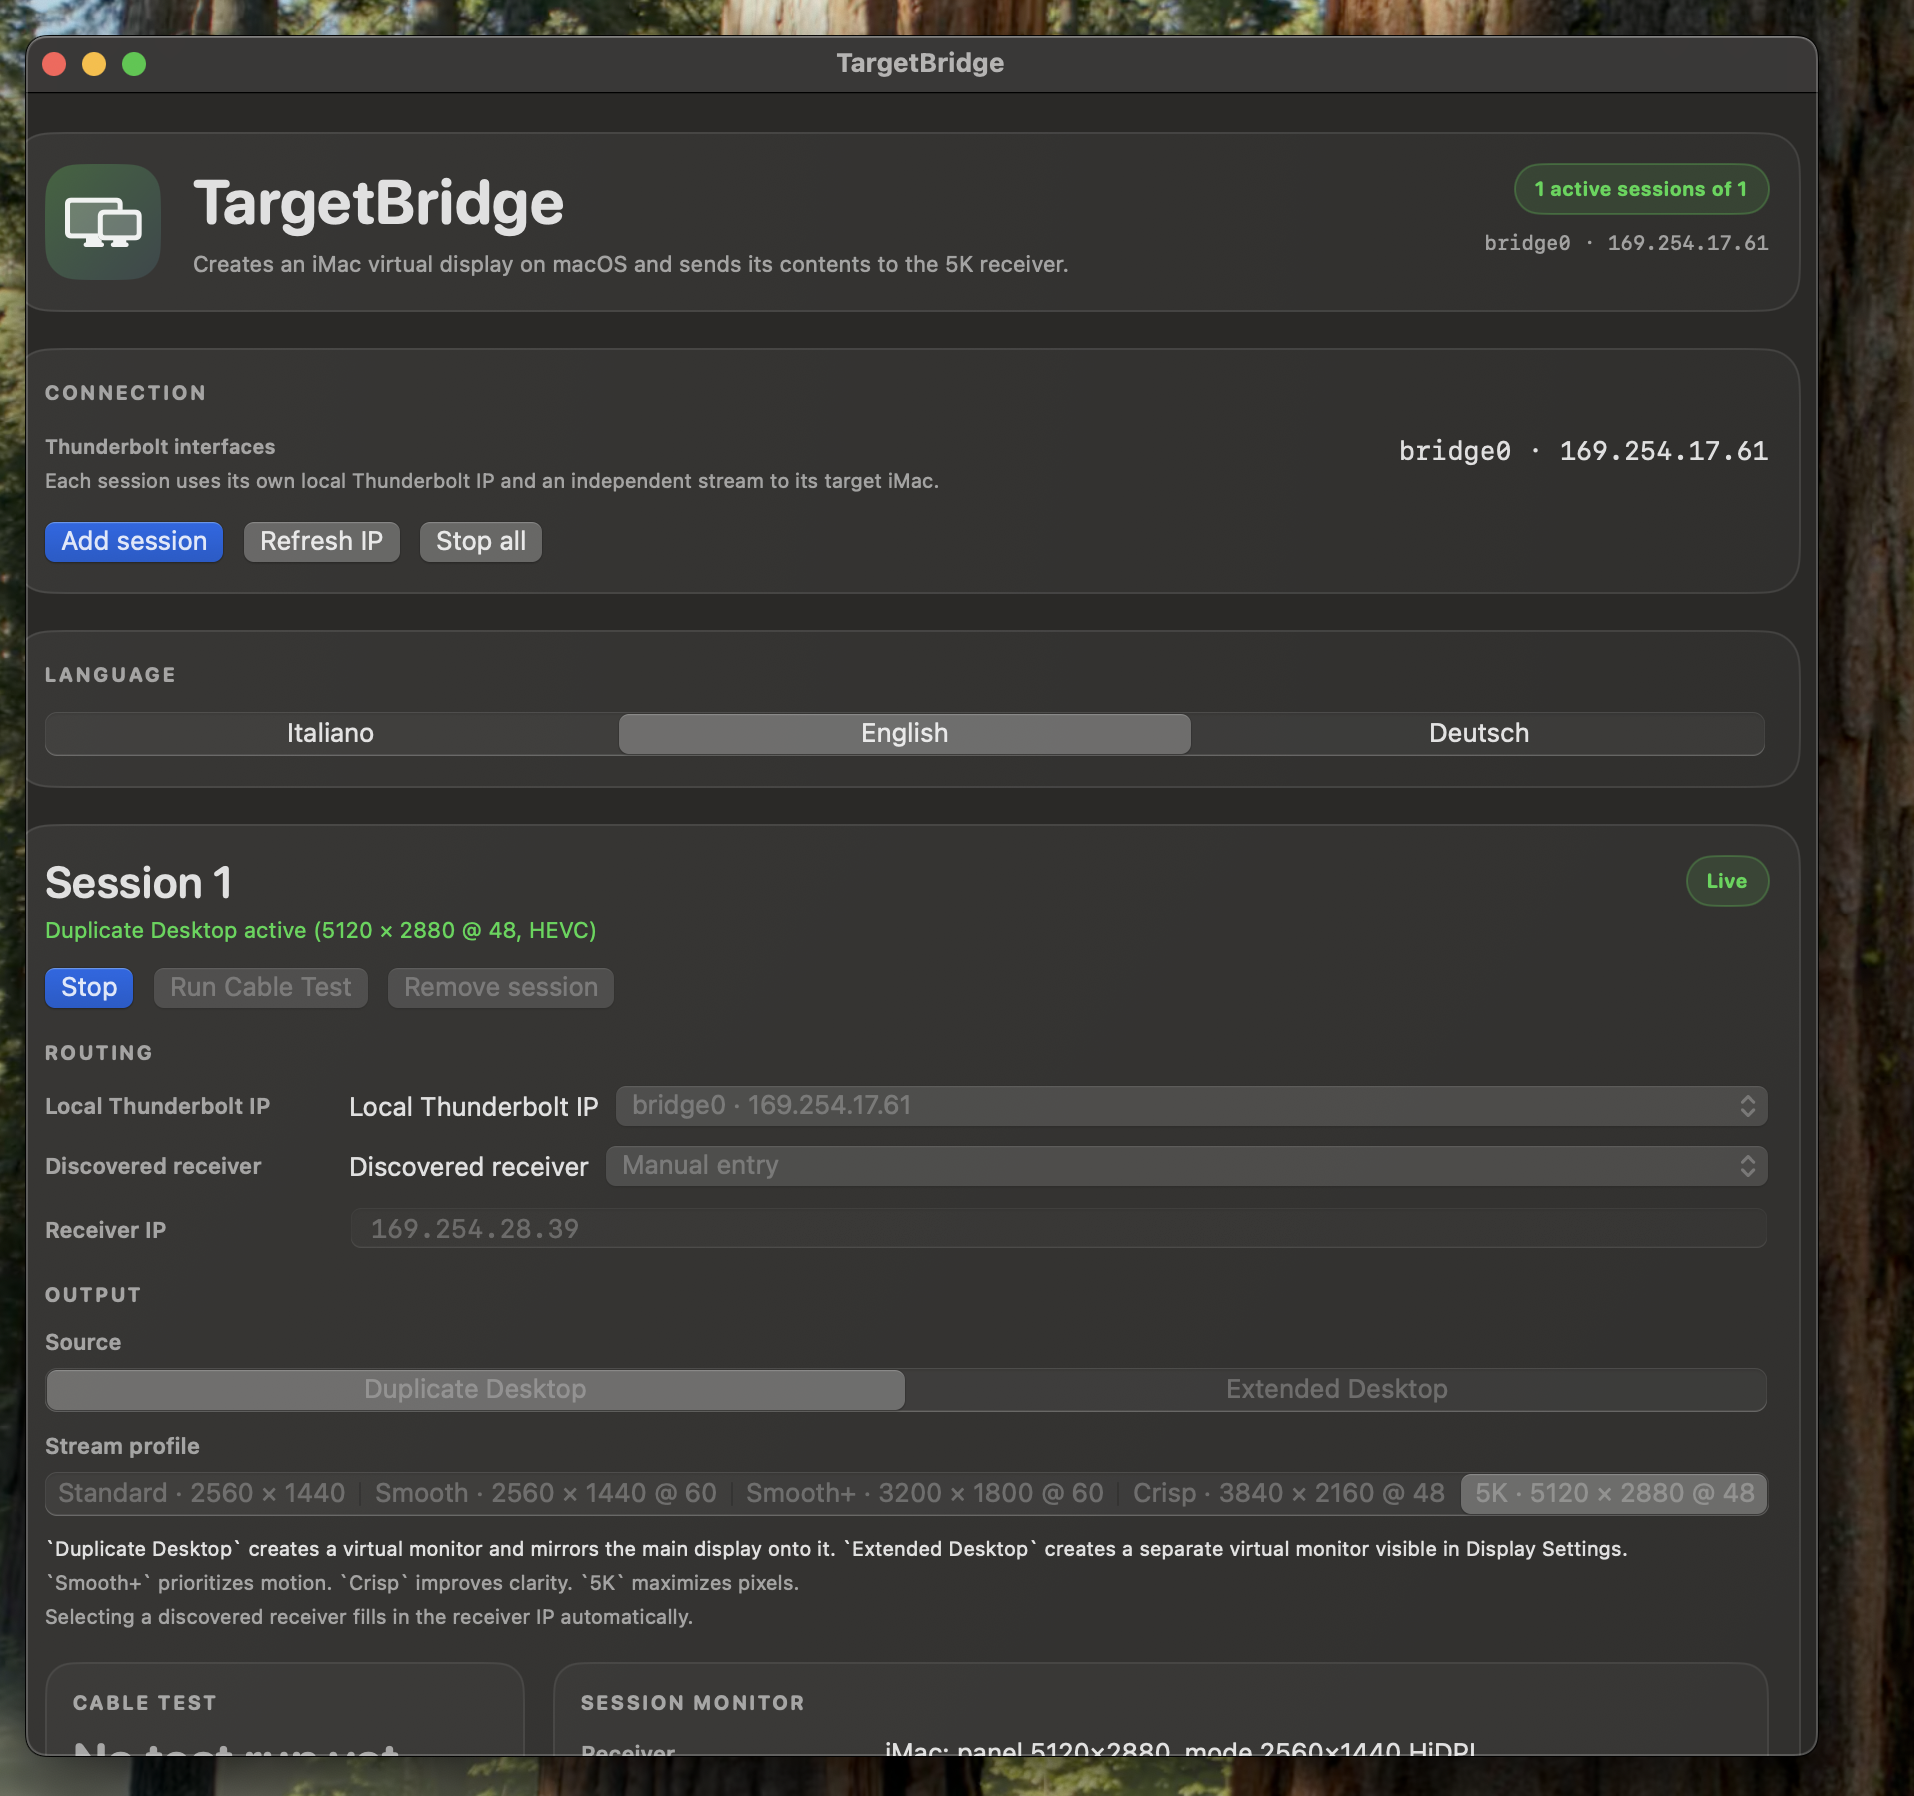The height and width of the screenshot is (1796, 1914).
Task: Choose Smooth+ 3200 × 1800 @ 60 profile
Action: tap(925, 1493)
